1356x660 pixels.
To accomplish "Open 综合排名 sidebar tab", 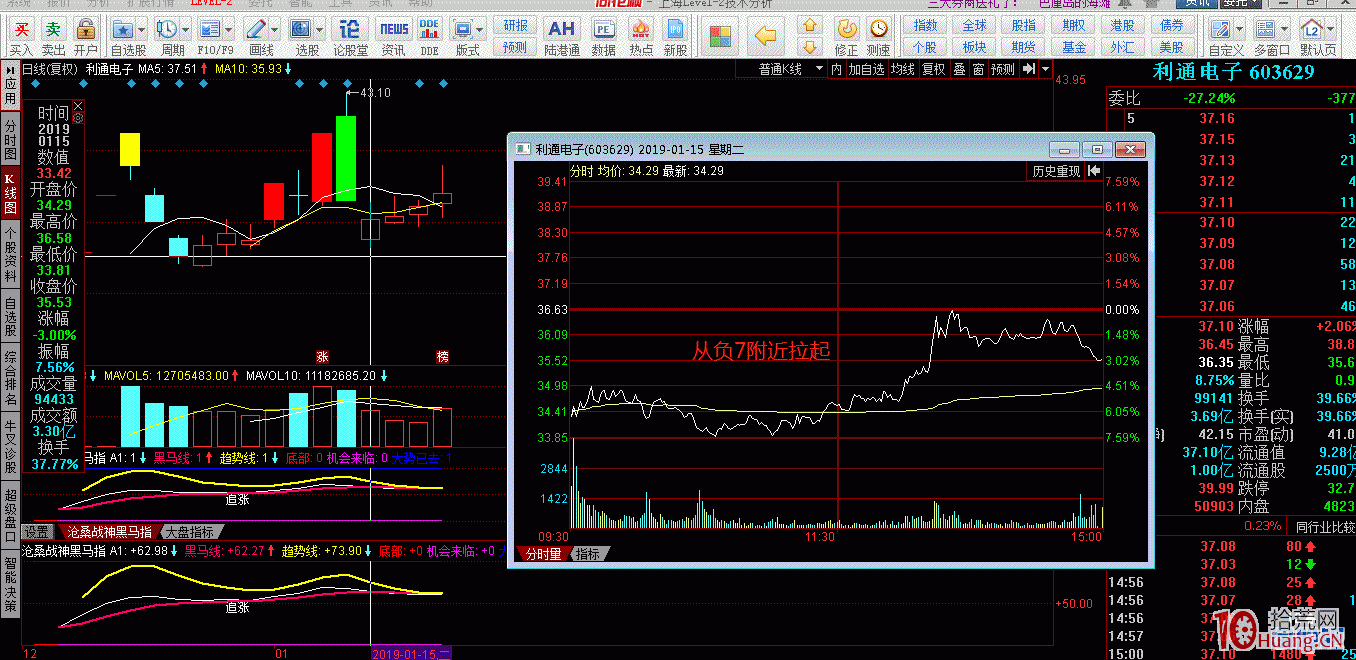I will coord(10,379).
